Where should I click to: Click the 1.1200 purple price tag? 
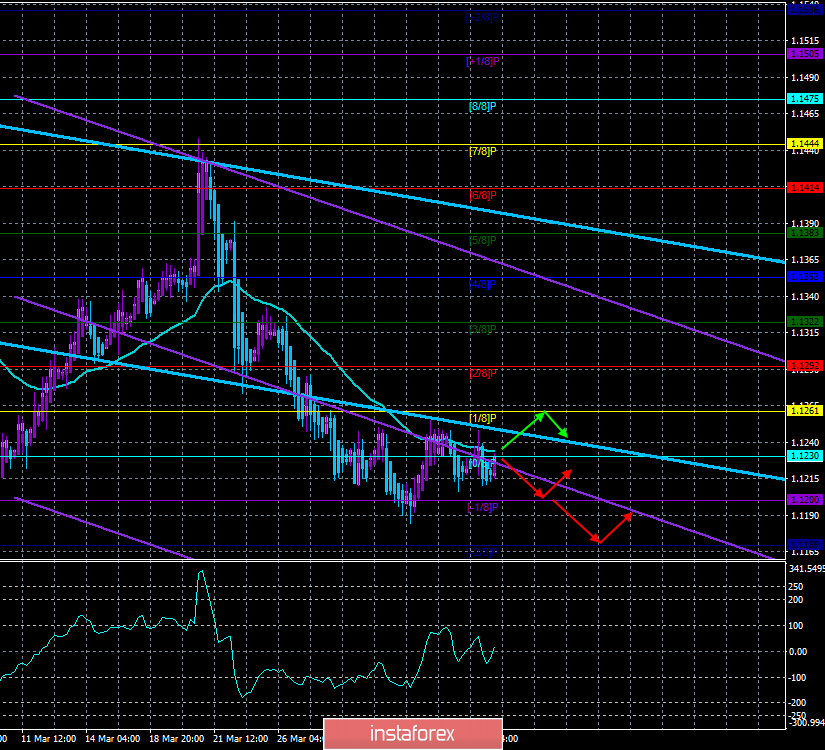[804, 499]
